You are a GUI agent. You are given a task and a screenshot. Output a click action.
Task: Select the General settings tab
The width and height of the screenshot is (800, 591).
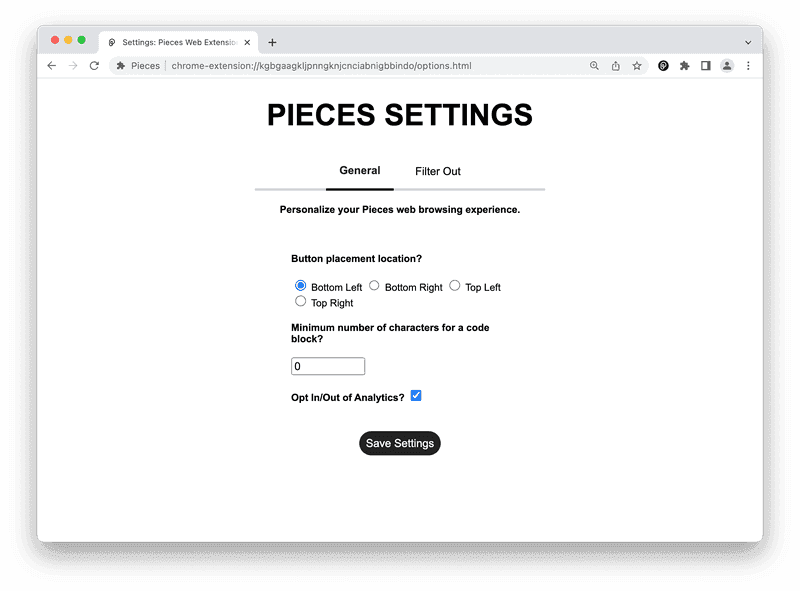(x=360, y=171)
